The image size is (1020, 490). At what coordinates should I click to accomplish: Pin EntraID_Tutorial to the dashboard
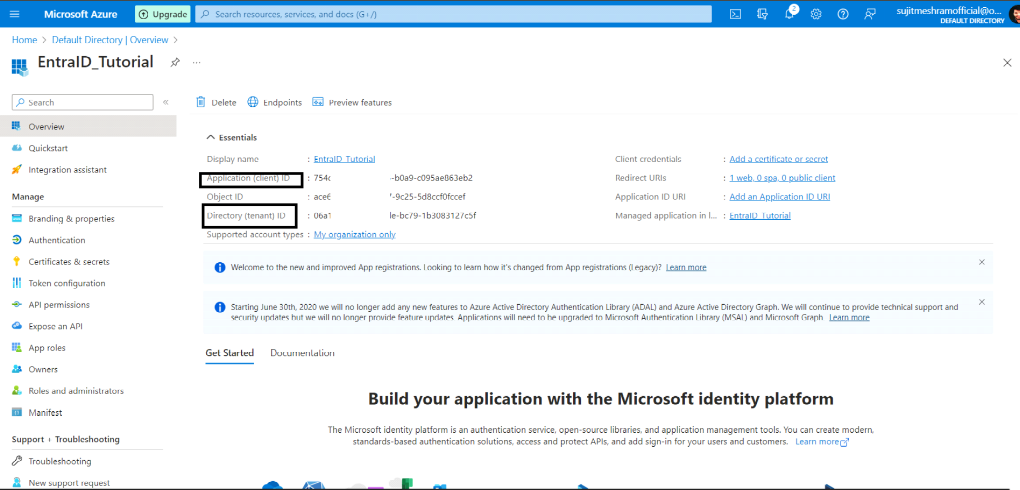click(175, 62)
